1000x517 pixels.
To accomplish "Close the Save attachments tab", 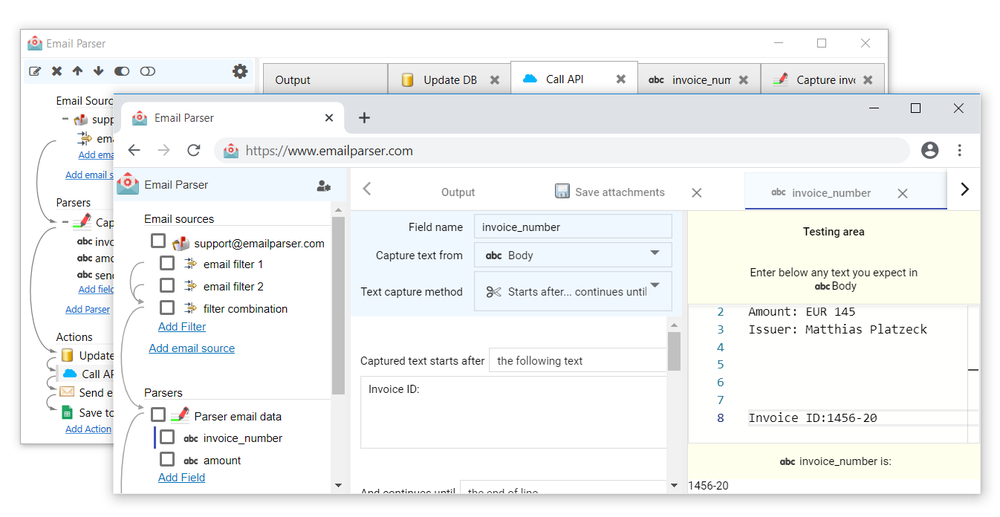I will pos(696,193).
